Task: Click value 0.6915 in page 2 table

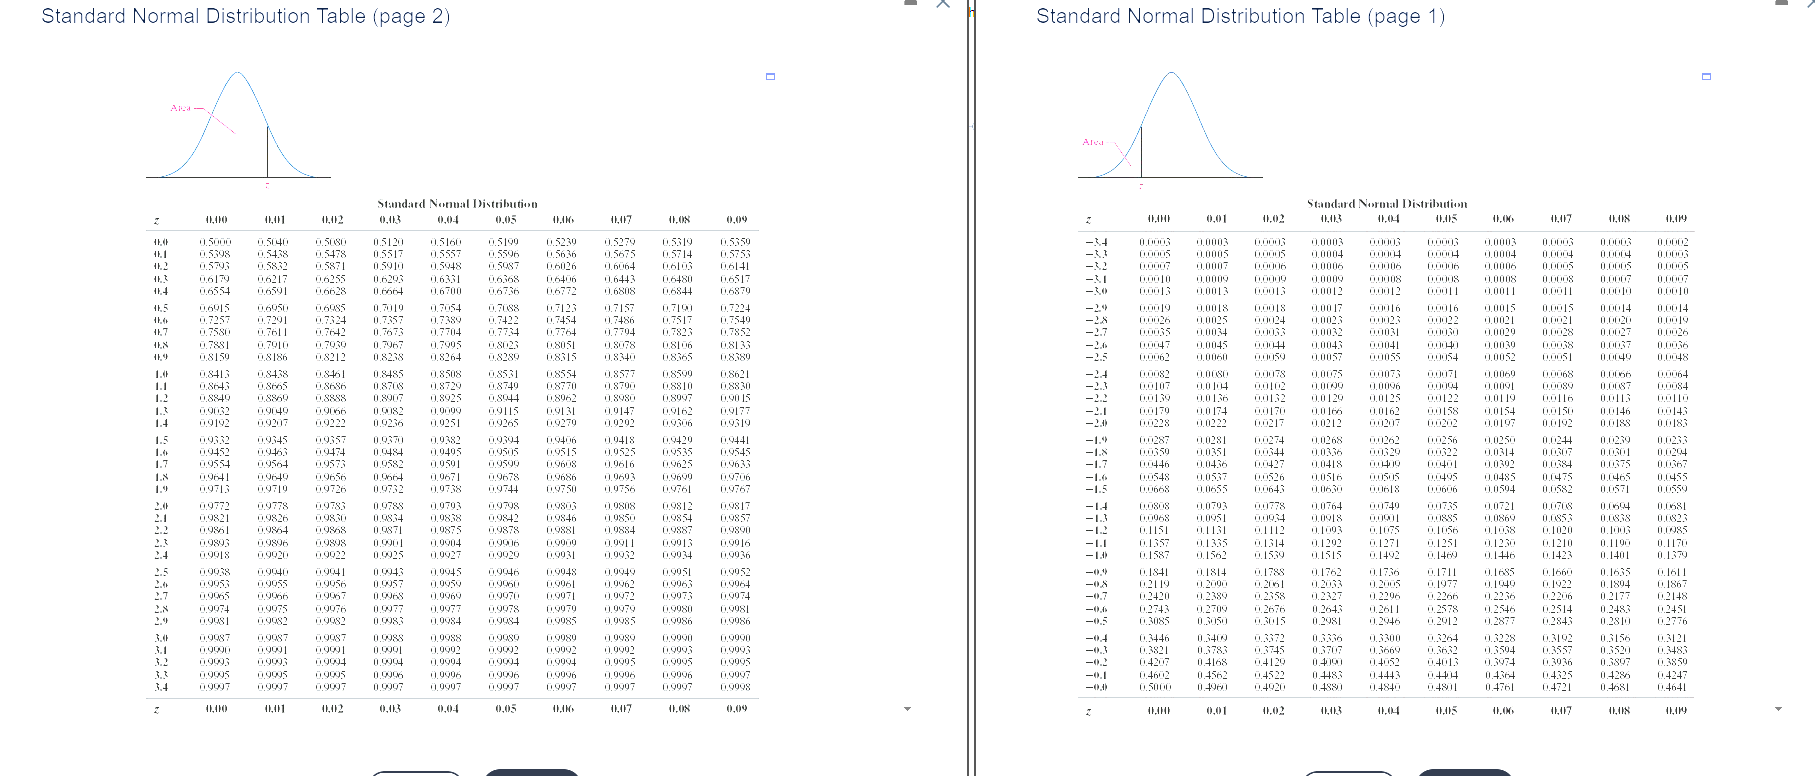Action: [215, 308]
